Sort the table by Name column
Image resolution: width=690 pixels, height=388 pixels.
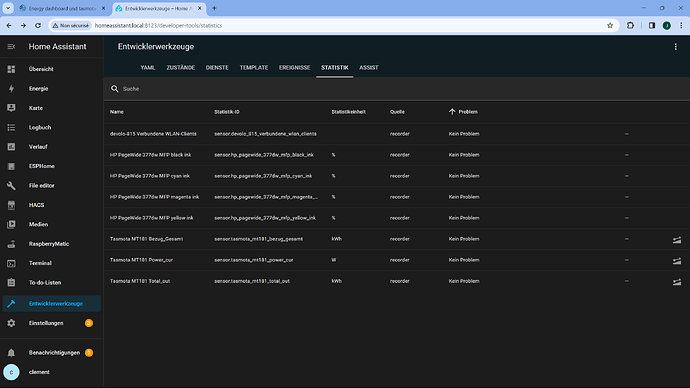point(117,112)
